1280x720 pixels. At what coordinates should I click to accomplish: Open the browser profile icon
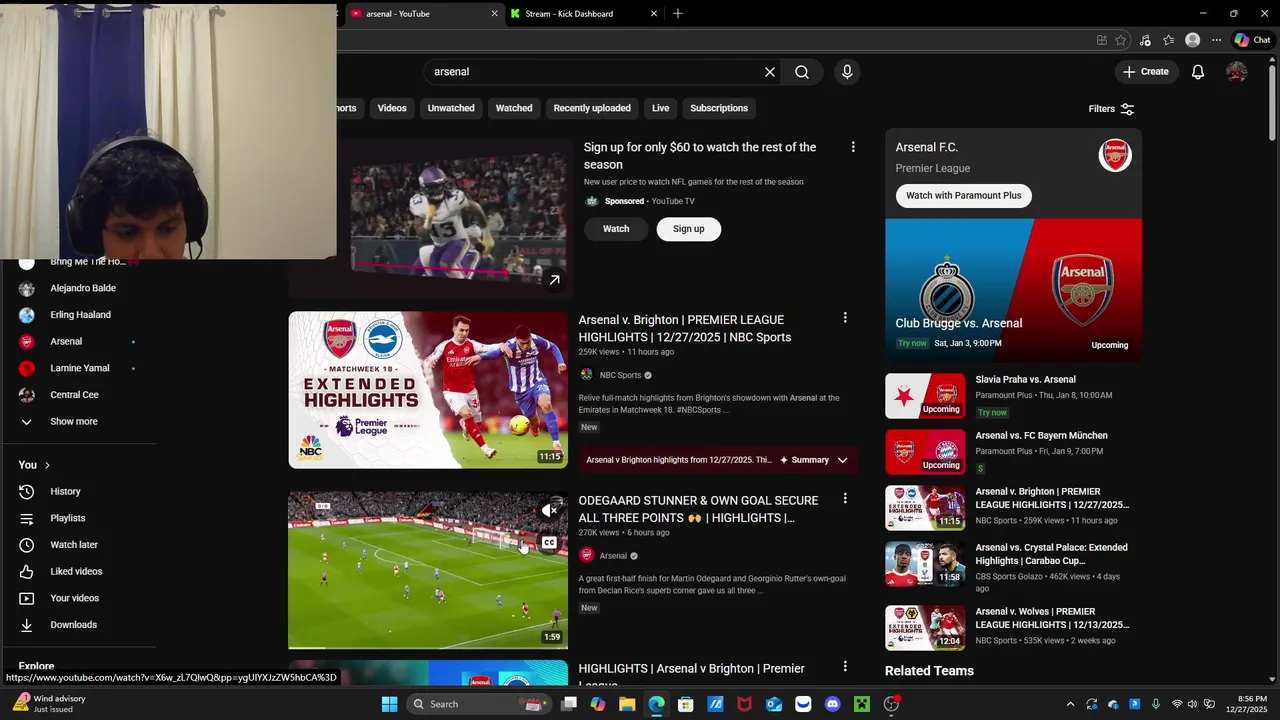[x=1192, y=40]
